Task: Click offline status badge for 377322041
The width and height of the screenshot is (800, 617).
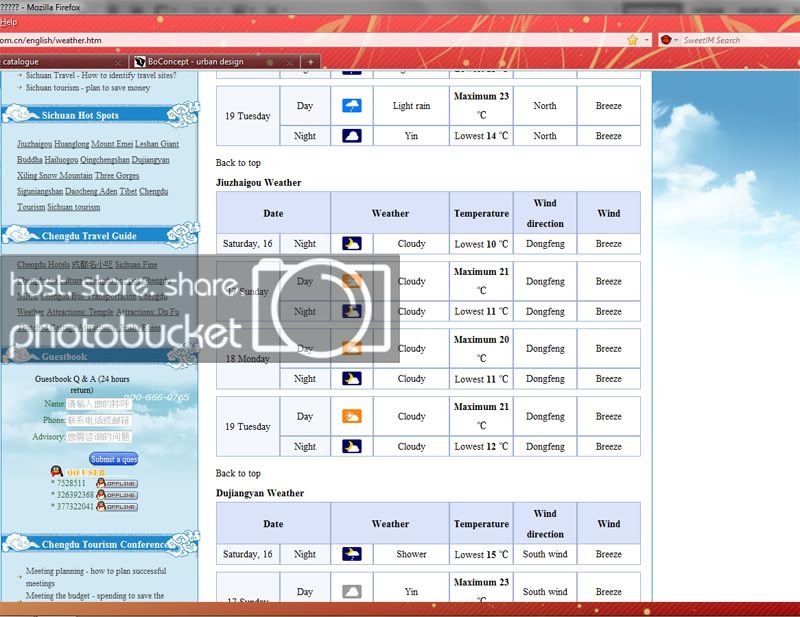Action: [117, 506]
